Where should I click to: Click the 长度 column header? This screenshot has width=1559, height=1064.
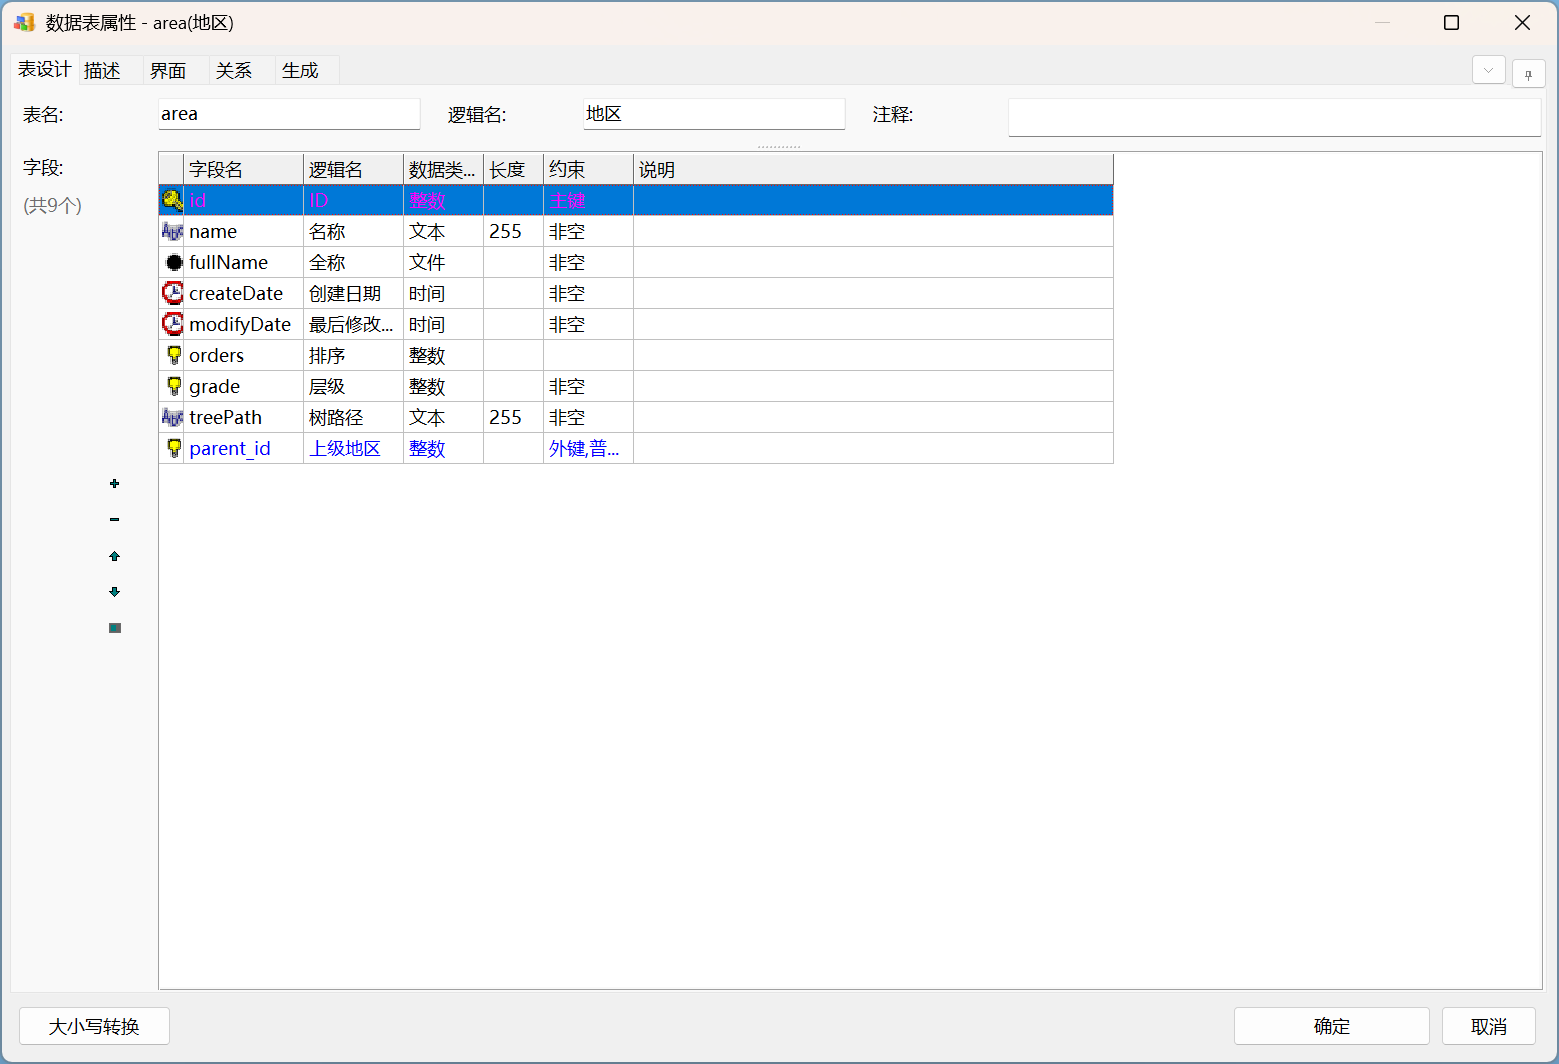[x=513, y=170]
